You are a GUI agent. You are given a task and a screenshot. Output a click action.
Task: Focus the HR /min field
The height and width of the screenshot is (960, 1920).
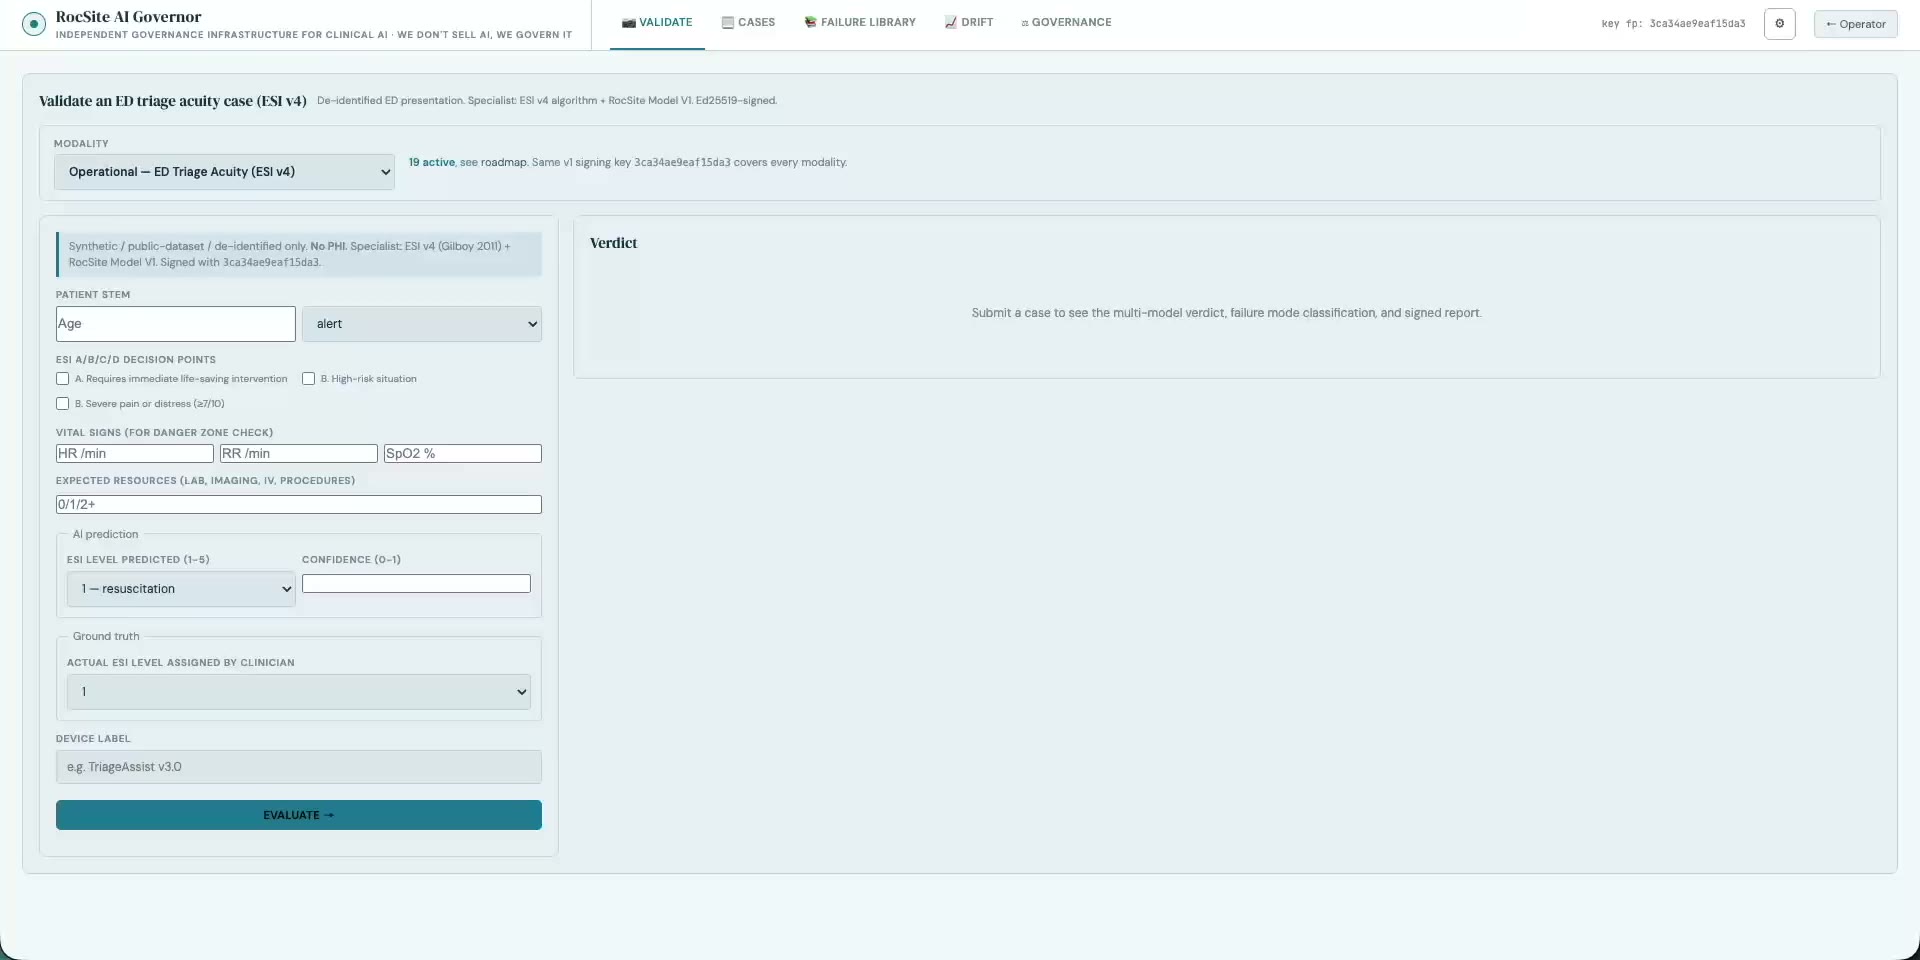pyautogui.click(x=135, y=454)
